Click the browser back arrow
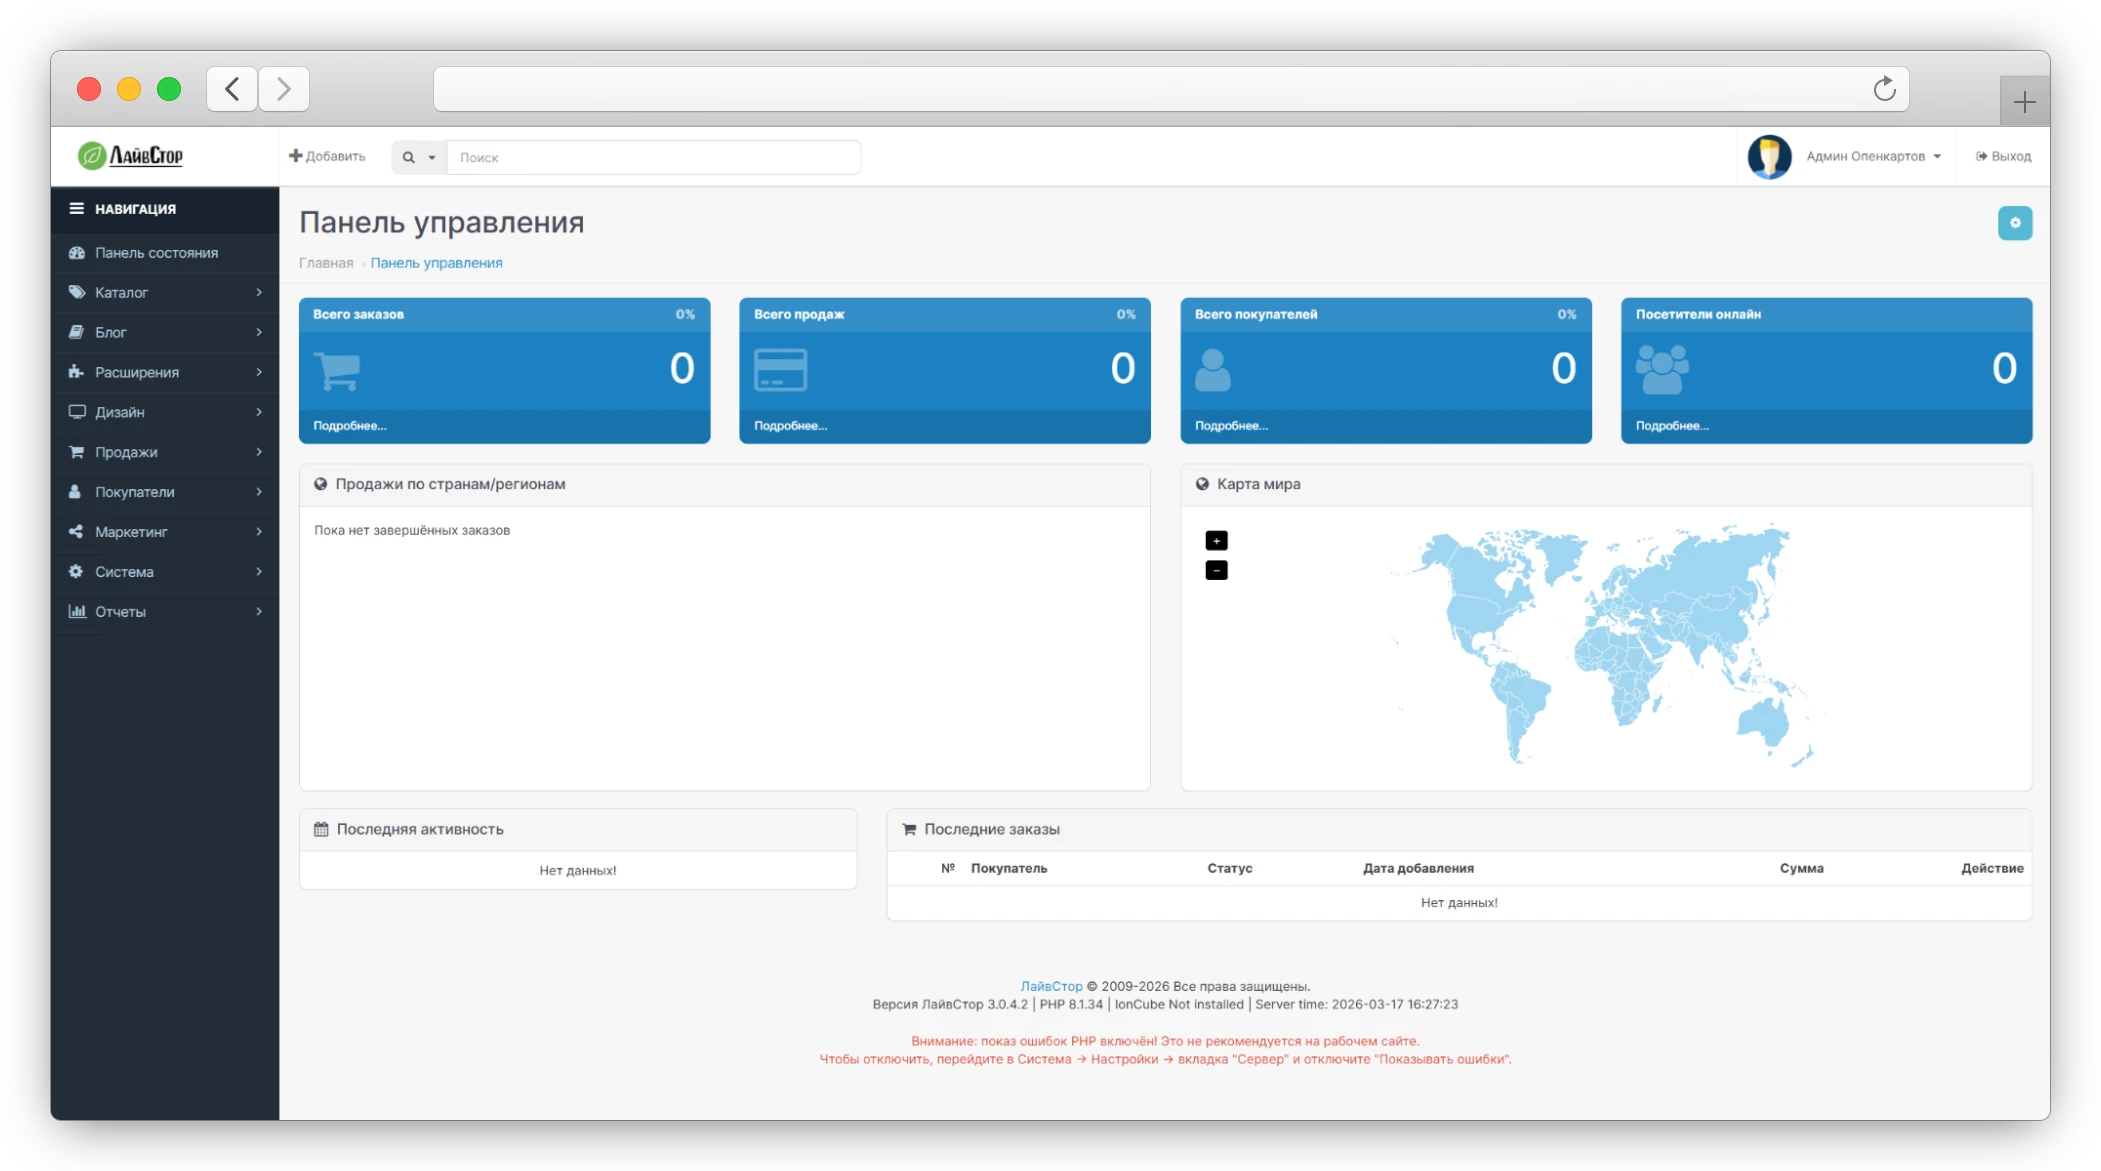 coord(232,89)
